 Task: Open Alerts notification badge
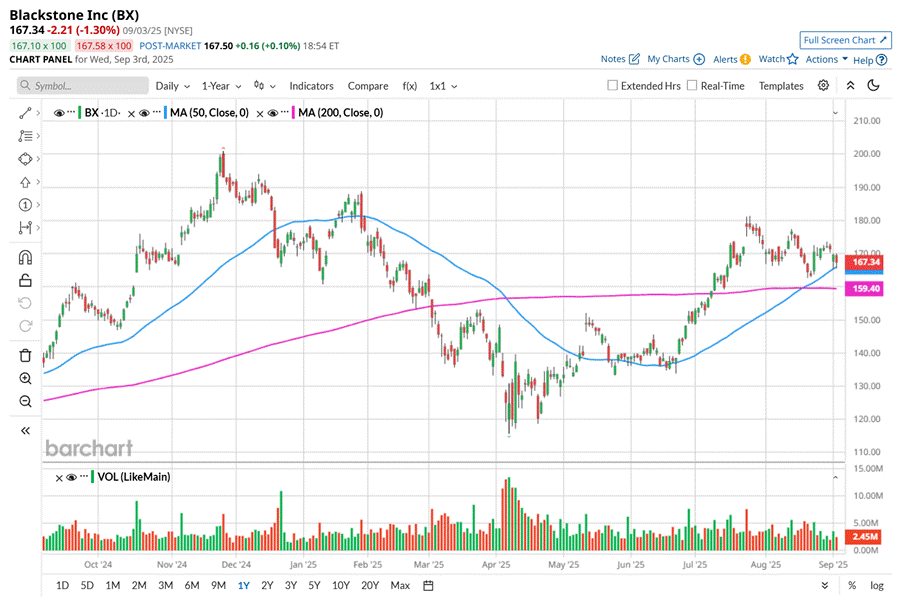(x=745, y=59)
